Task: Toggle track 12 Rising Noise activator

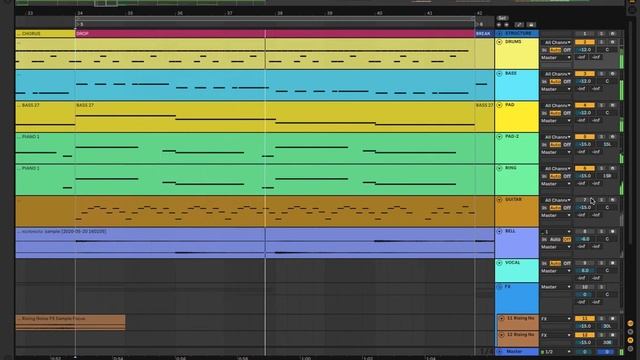Action: [584, 335]
